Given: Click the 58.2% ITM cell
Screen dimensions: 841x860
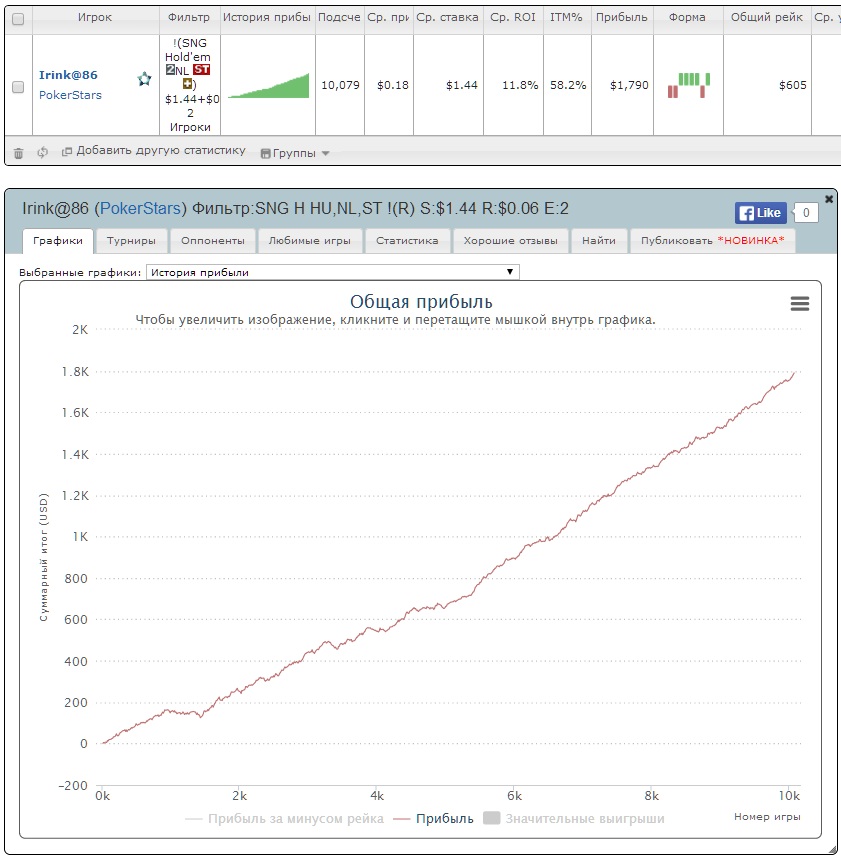Looking at the screenshot, I should point(568,85).
